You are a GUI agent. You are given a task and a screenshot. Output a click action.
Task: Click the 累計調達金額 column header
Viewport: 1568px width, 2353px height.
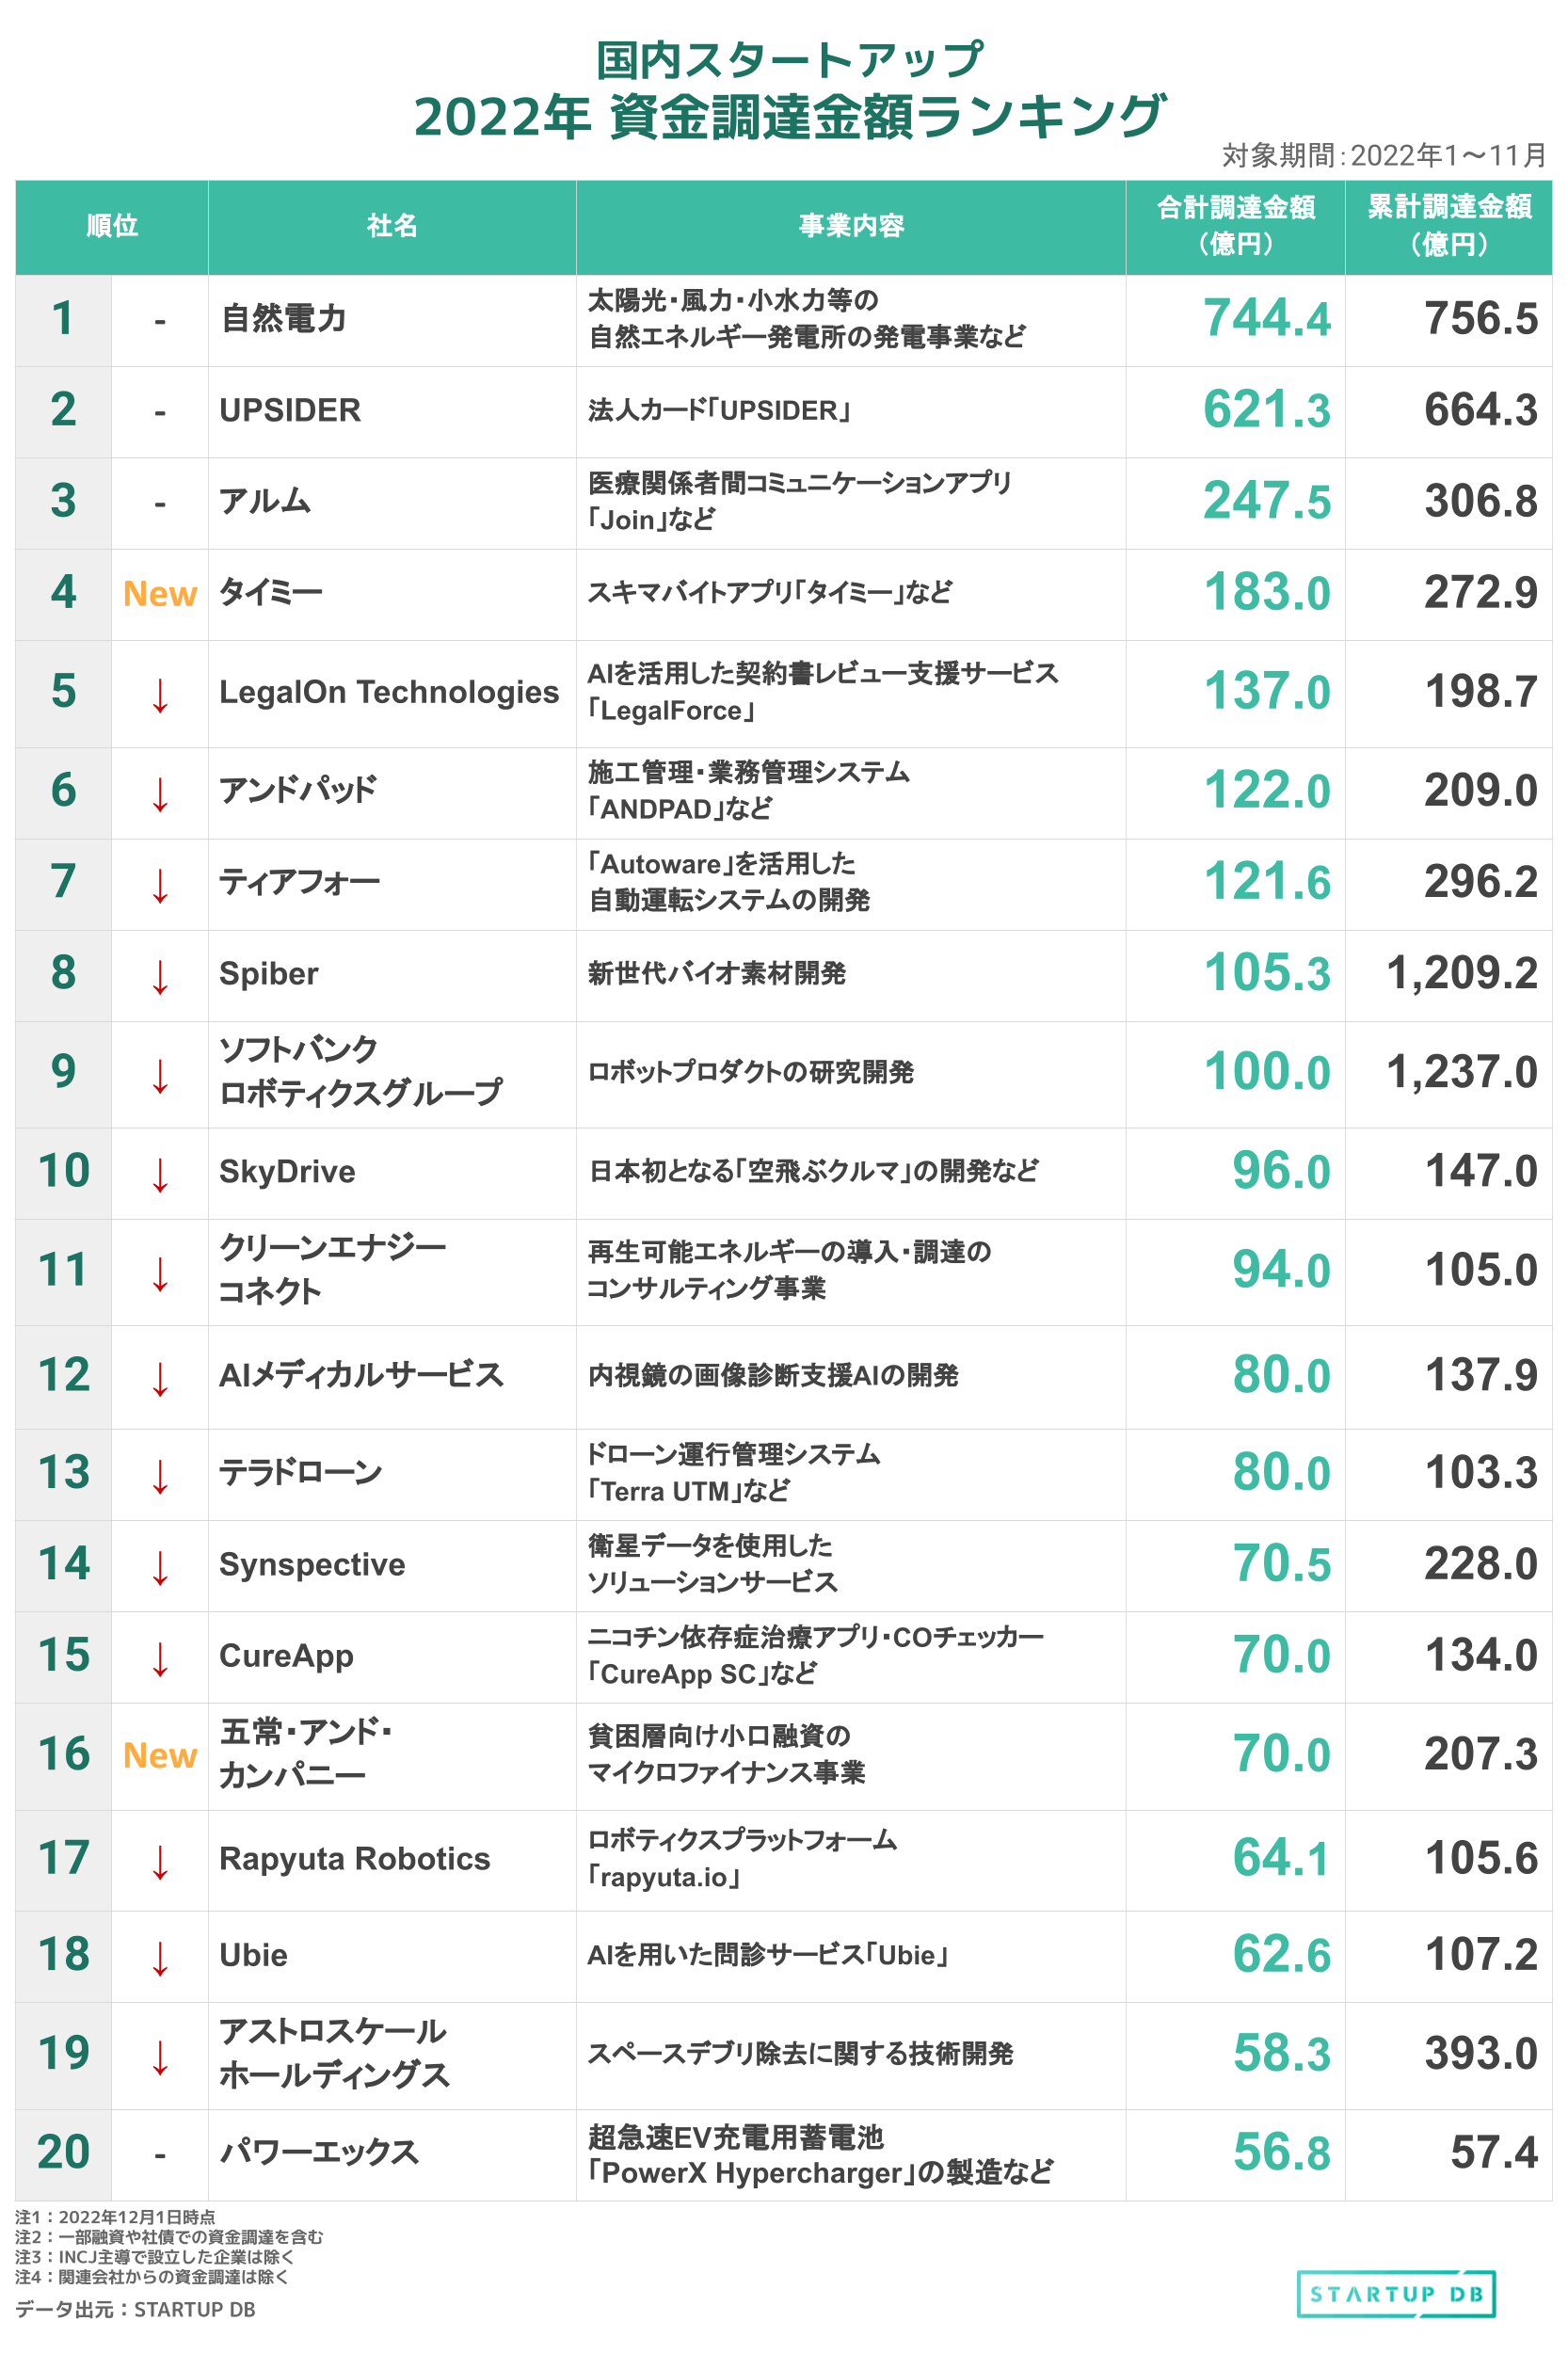[x=1449, y=226]
